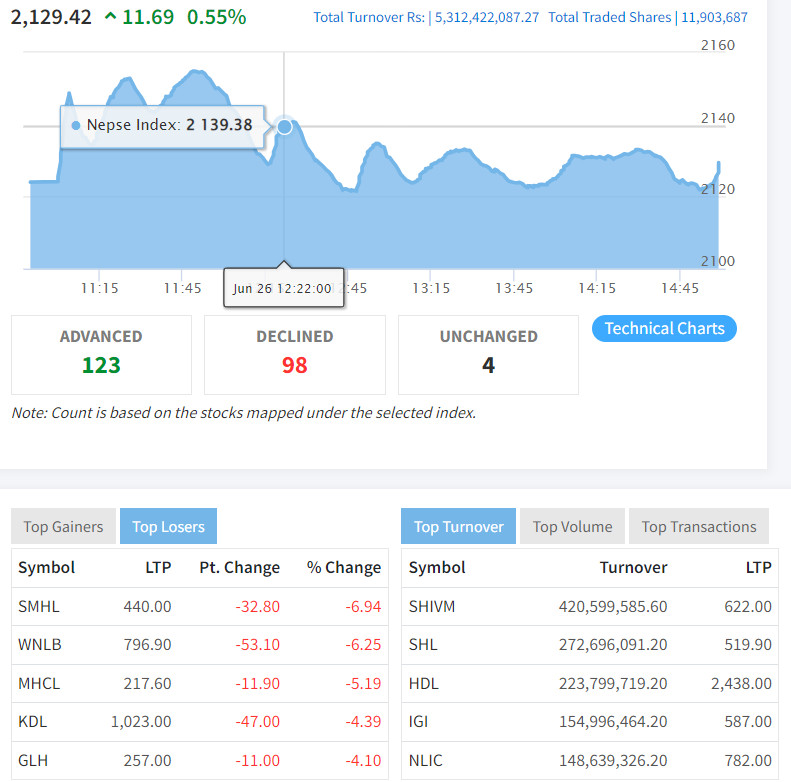Click the ADVANCED 123 count box
This screenshot has width=791, height=782.
(x=101, y=355)
